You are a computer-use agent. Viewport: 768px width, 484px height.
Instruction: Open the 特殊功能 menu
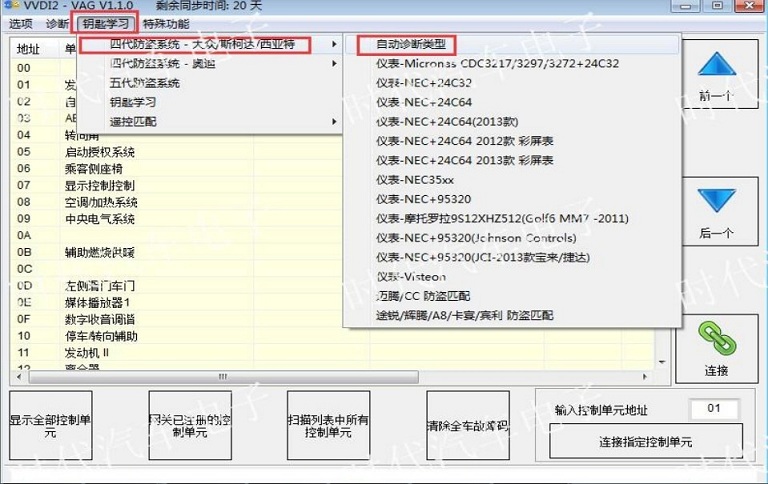point(166,23)
